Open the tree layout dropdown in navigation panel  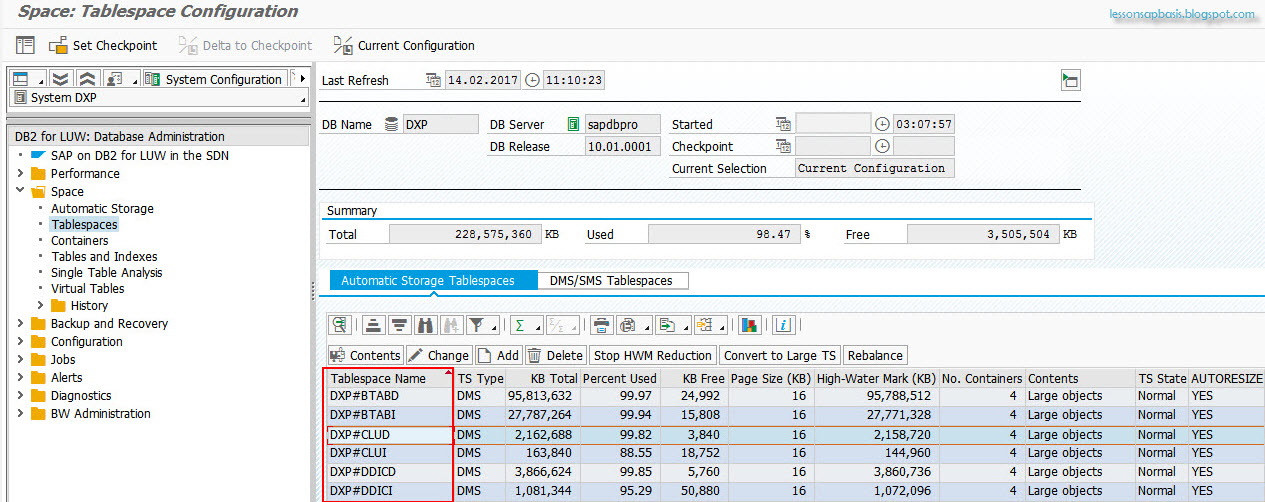pyautogui.click(x=27, y=79)
